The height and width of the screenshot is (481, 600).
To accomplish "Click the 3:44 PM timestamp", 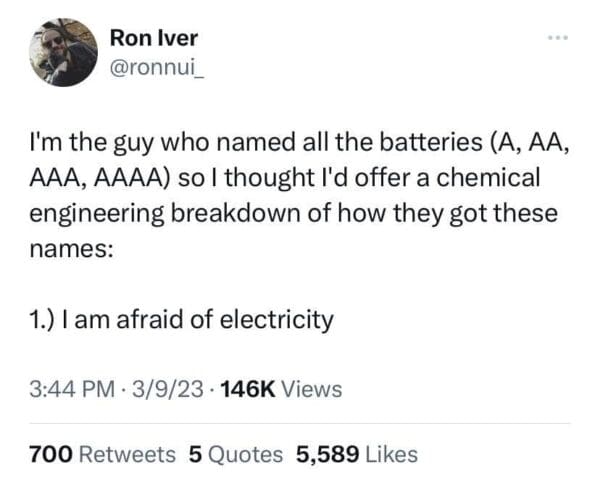I will (x=66, y=389).
